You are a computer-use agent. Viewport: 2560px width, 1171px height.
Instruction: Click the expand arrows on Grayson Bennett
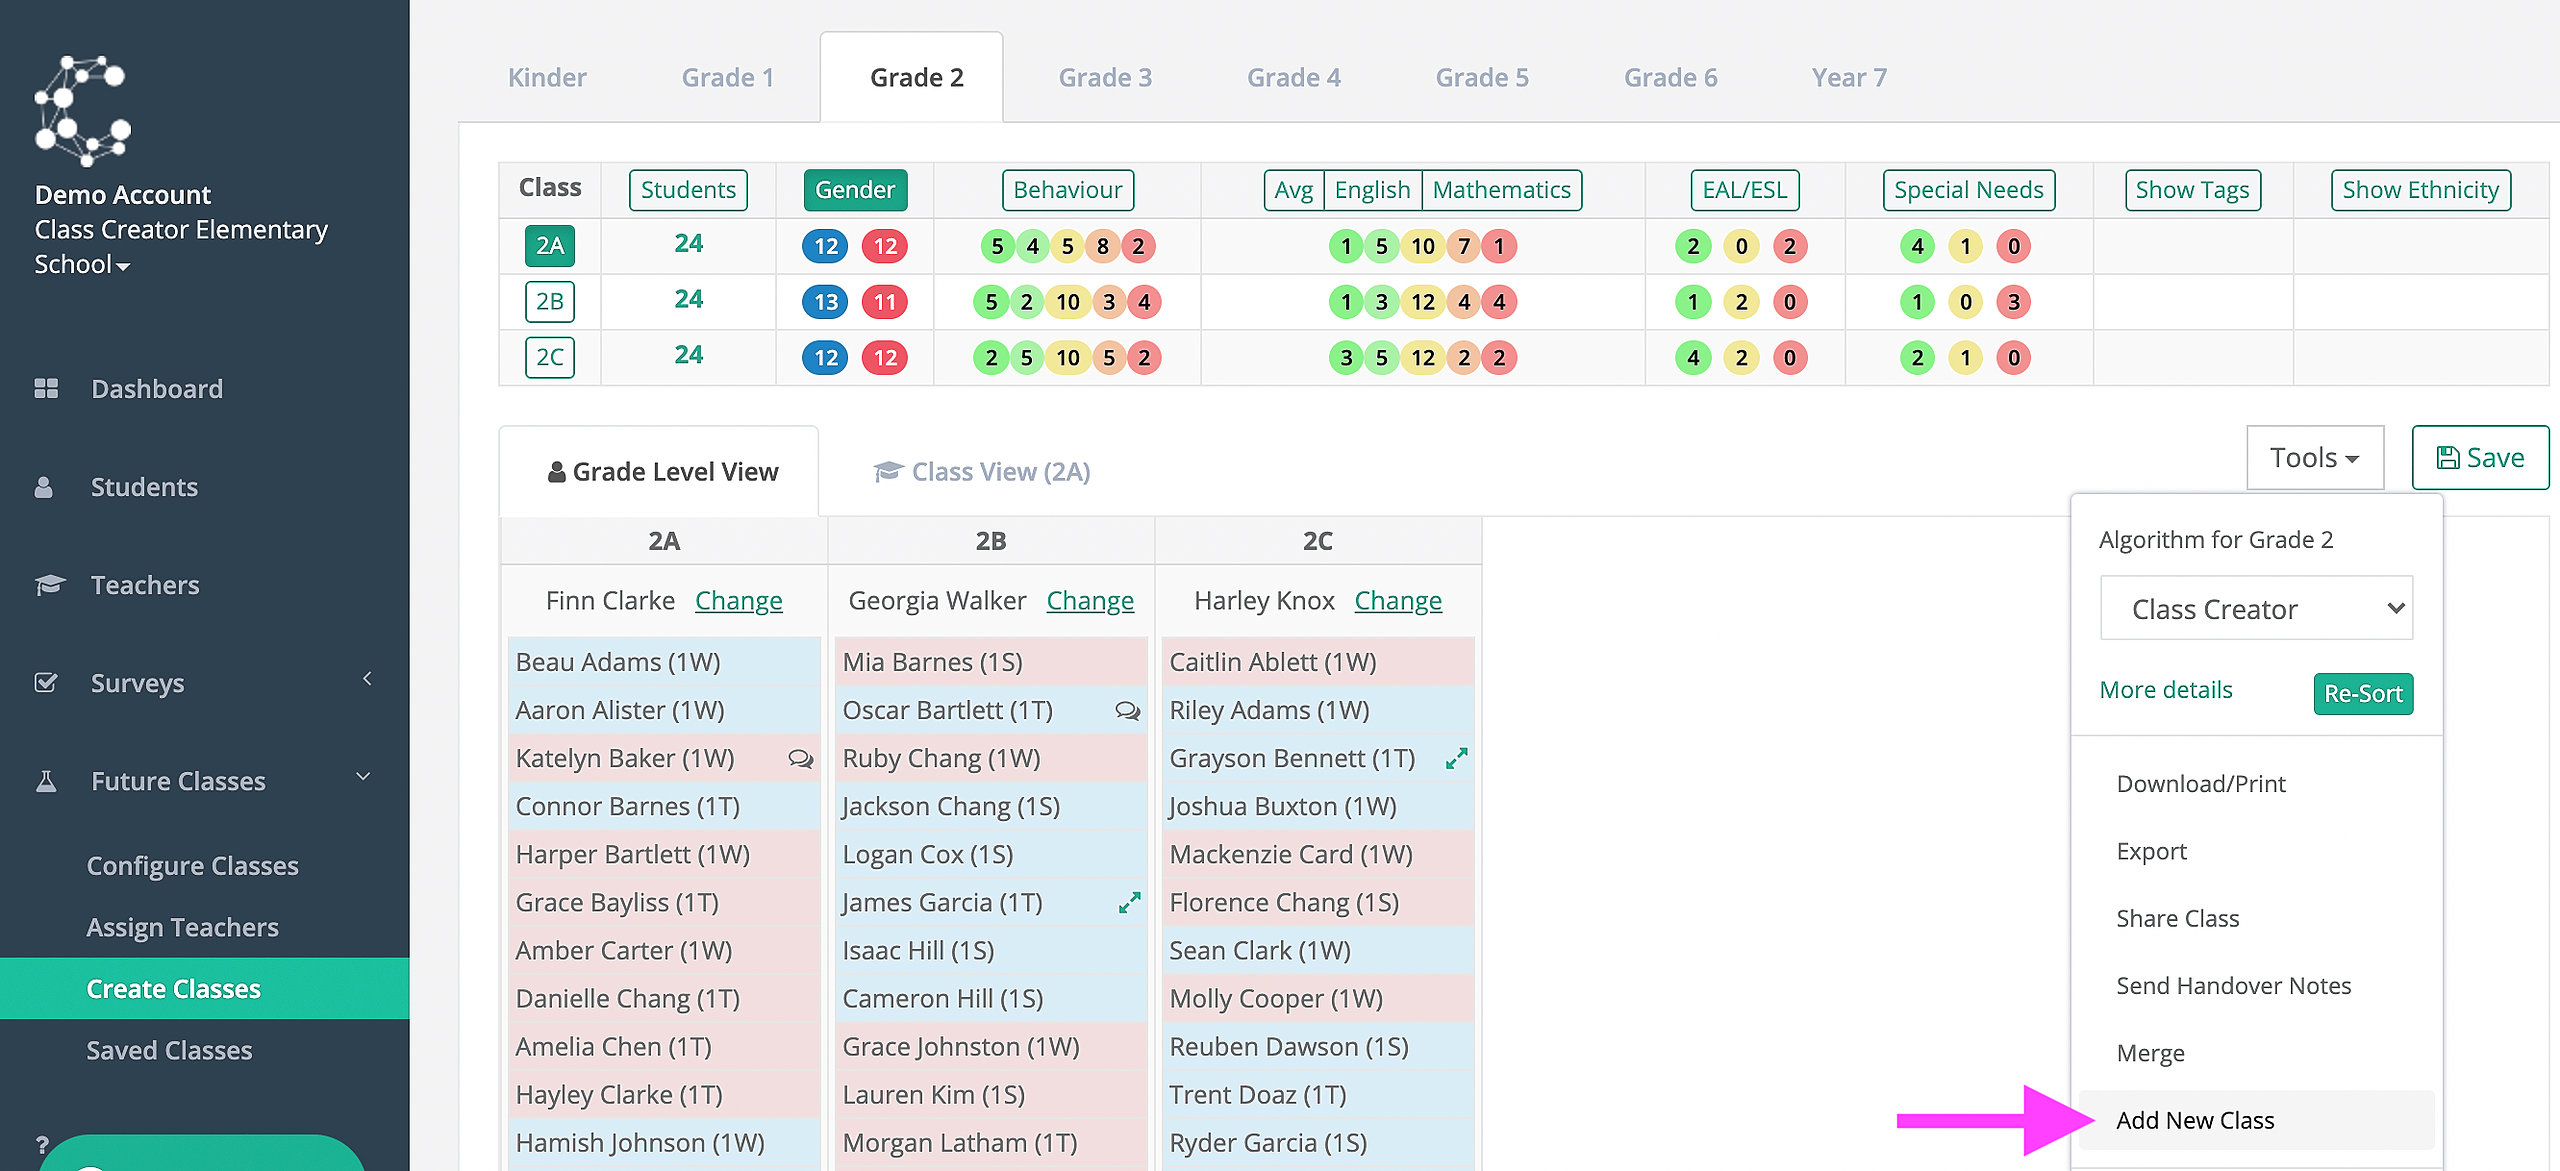pyautogui.click(x=1456, y=759)
